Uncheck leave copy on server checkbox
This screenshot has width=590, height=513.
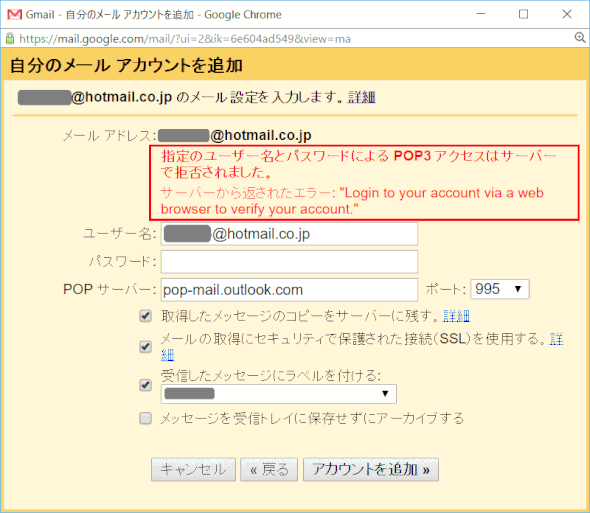point(146,316)
